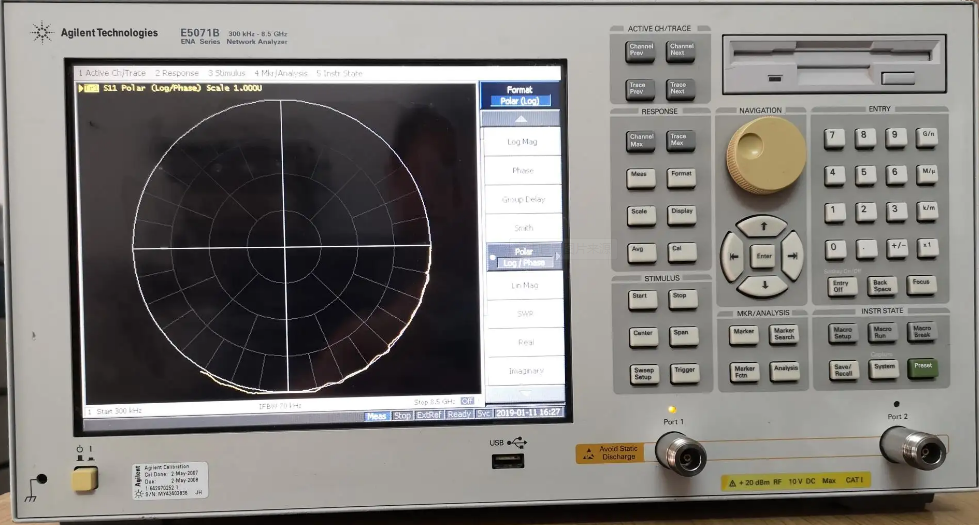Open the 1 Active Ch/Trace menu

(112, 73)
